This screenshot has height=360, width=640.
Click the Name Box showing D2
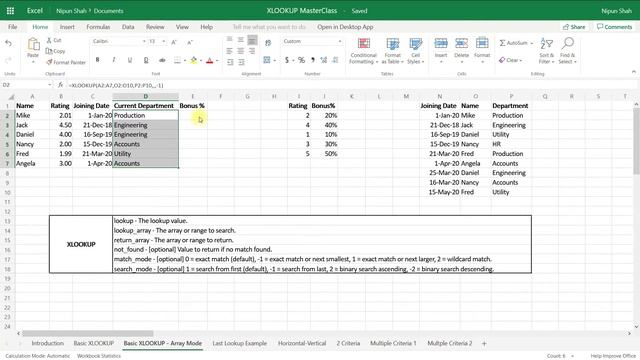(27, 85)
